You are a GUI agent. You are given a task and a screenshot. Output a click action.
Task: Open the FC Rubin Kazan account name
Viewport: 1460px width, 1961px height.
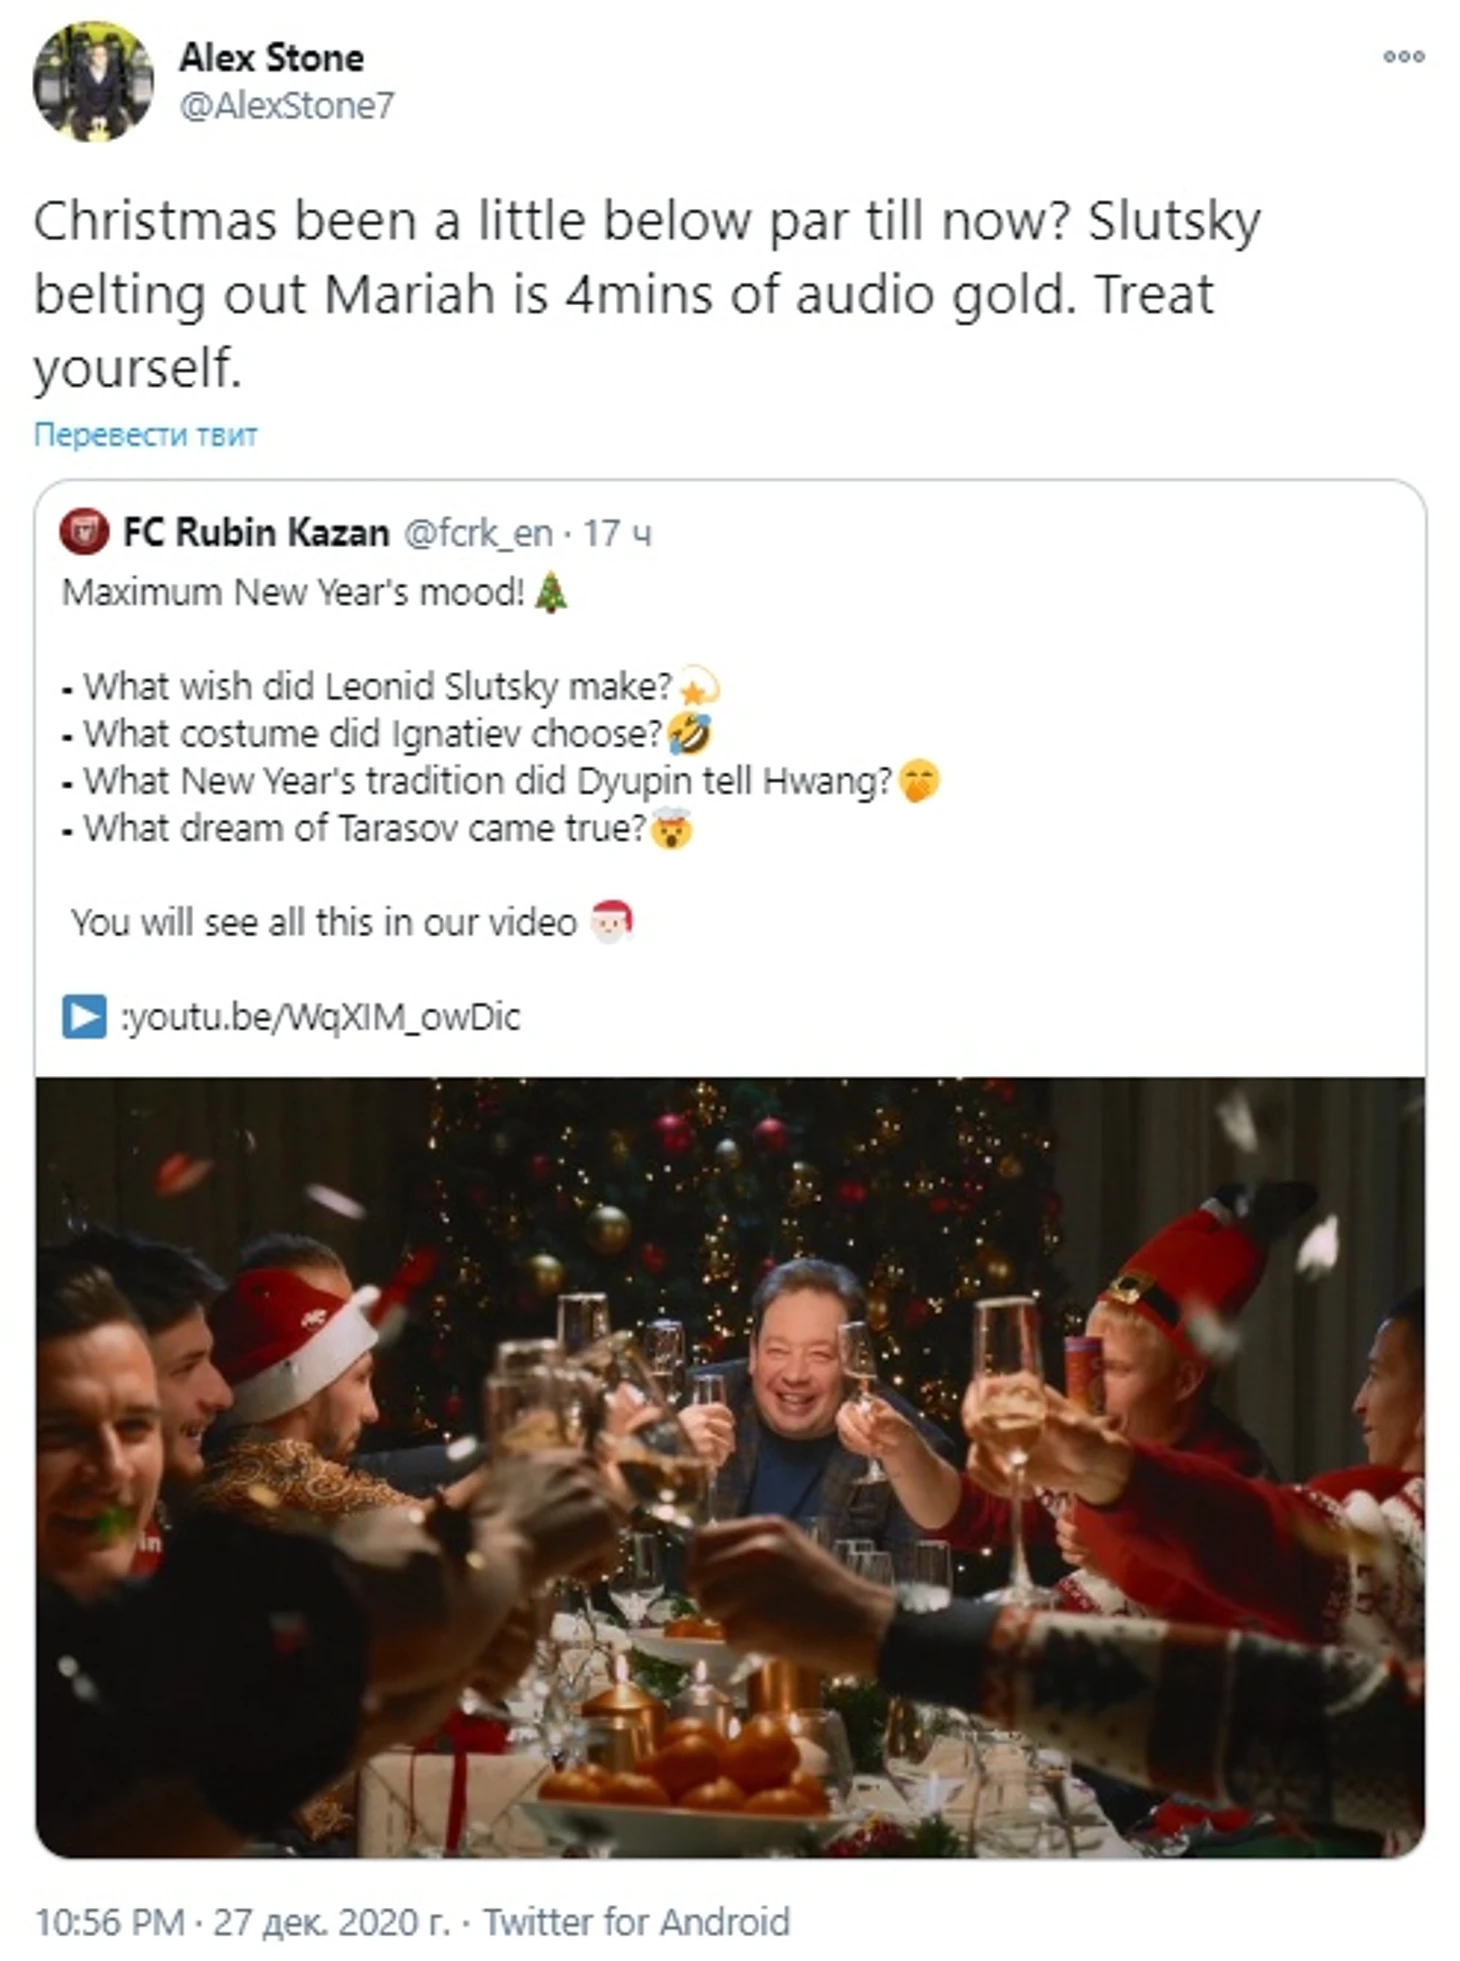pos(256,533)
